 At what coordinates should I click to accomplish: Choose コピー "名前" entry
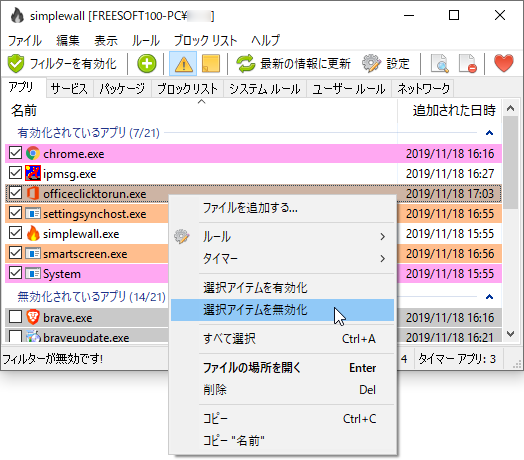(282, 441)
